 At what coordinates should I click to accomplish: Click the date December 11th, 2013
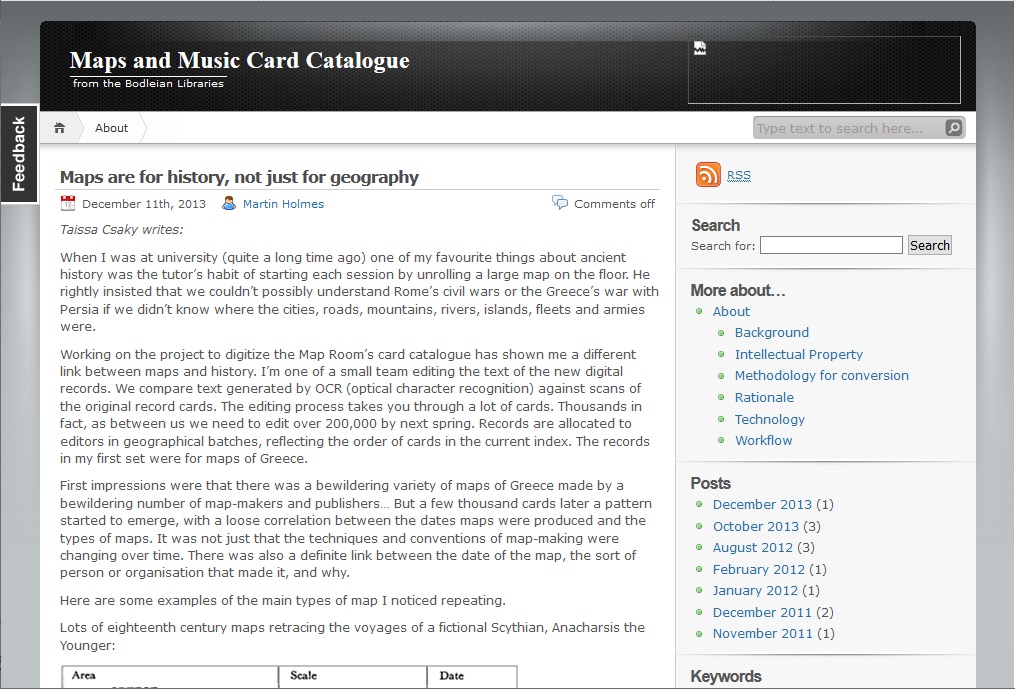tap(144, 204)
